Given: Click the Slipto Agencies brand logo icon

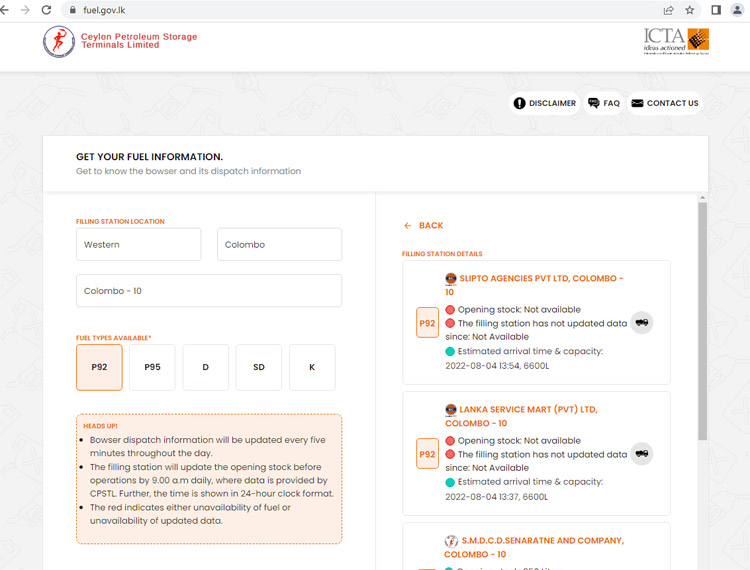Looking at the screenshot, I should click(x=451, y=278).
